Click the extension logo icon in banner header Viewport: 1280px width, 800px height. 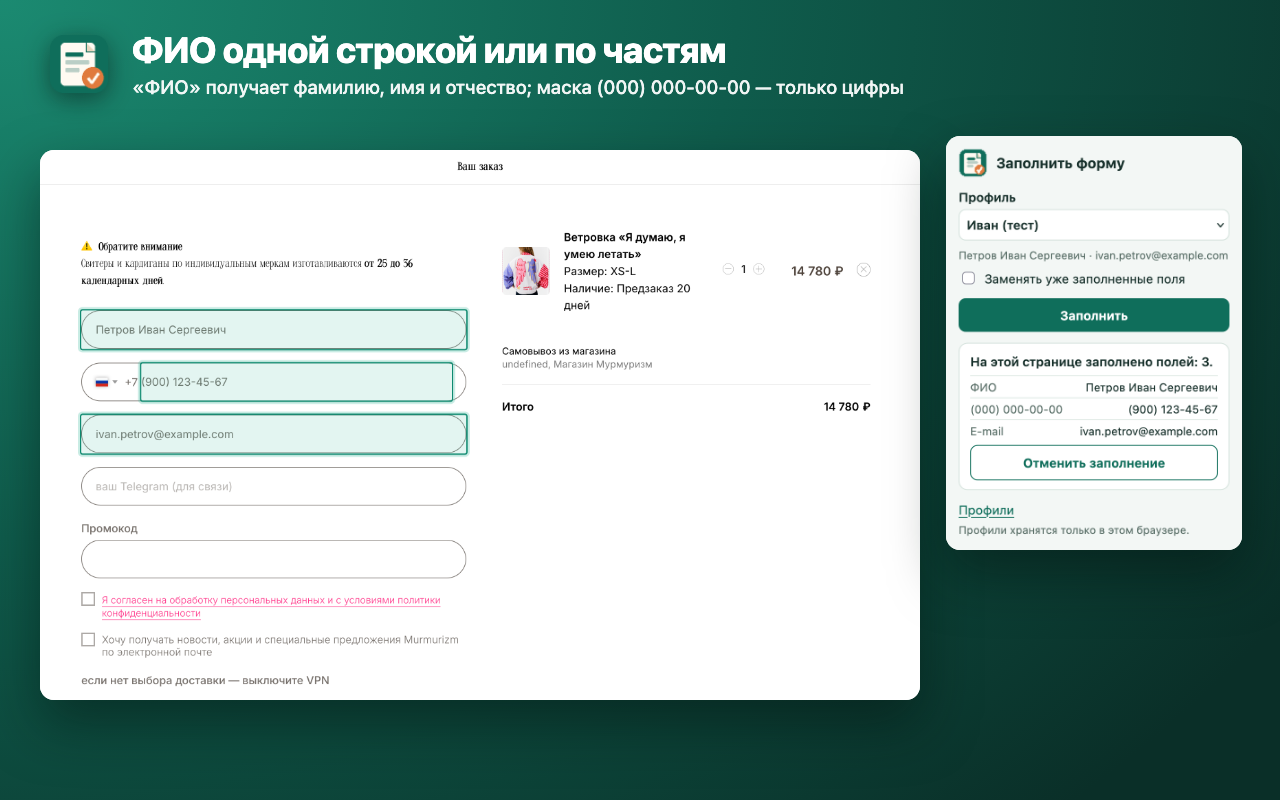point(79,66)
